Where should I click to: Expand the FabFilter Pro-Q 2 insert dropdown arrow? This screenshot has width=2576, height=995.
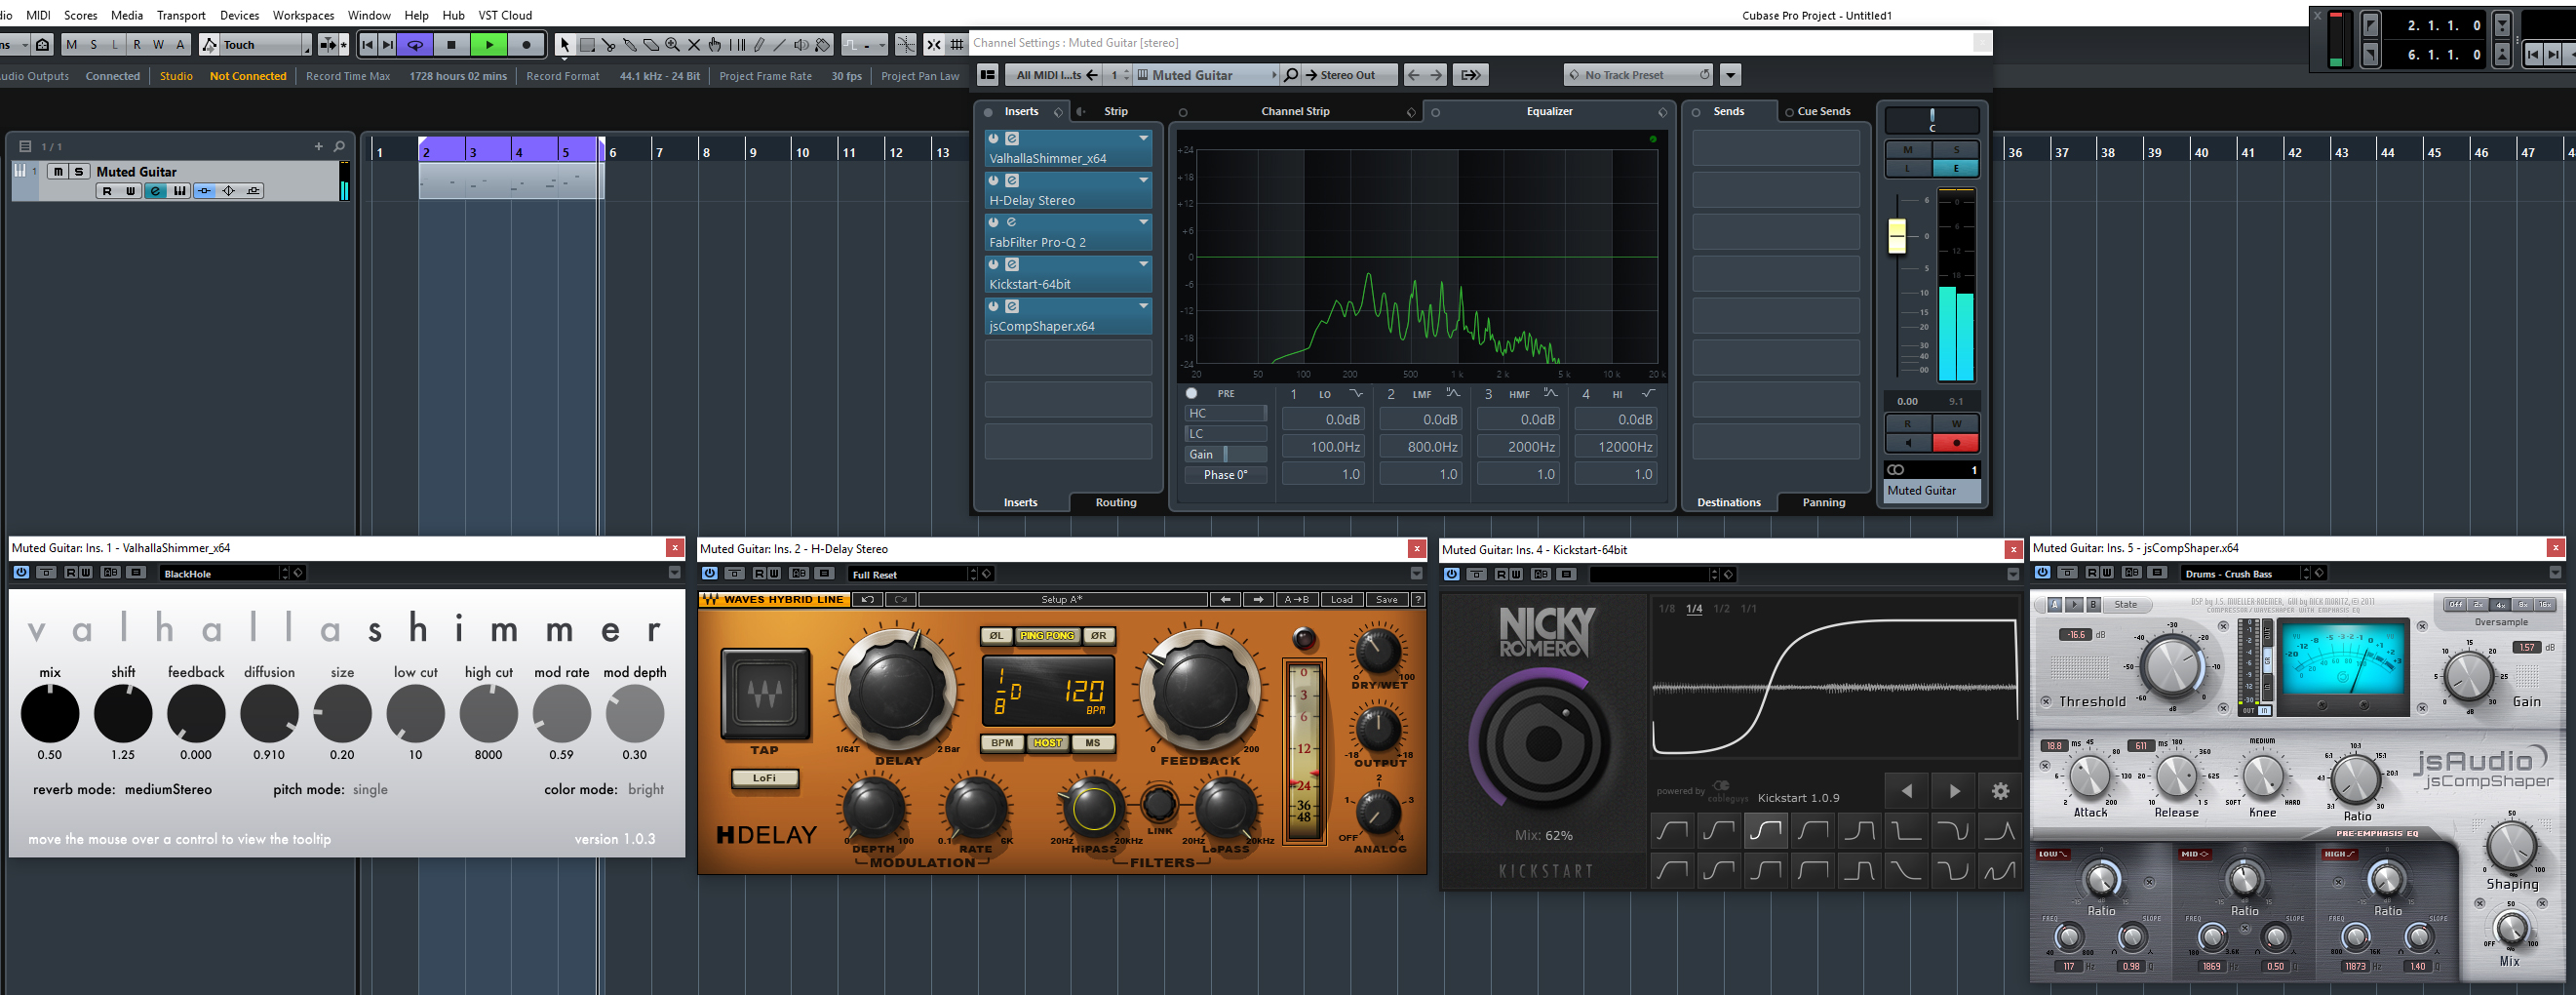coord(1143,222)
